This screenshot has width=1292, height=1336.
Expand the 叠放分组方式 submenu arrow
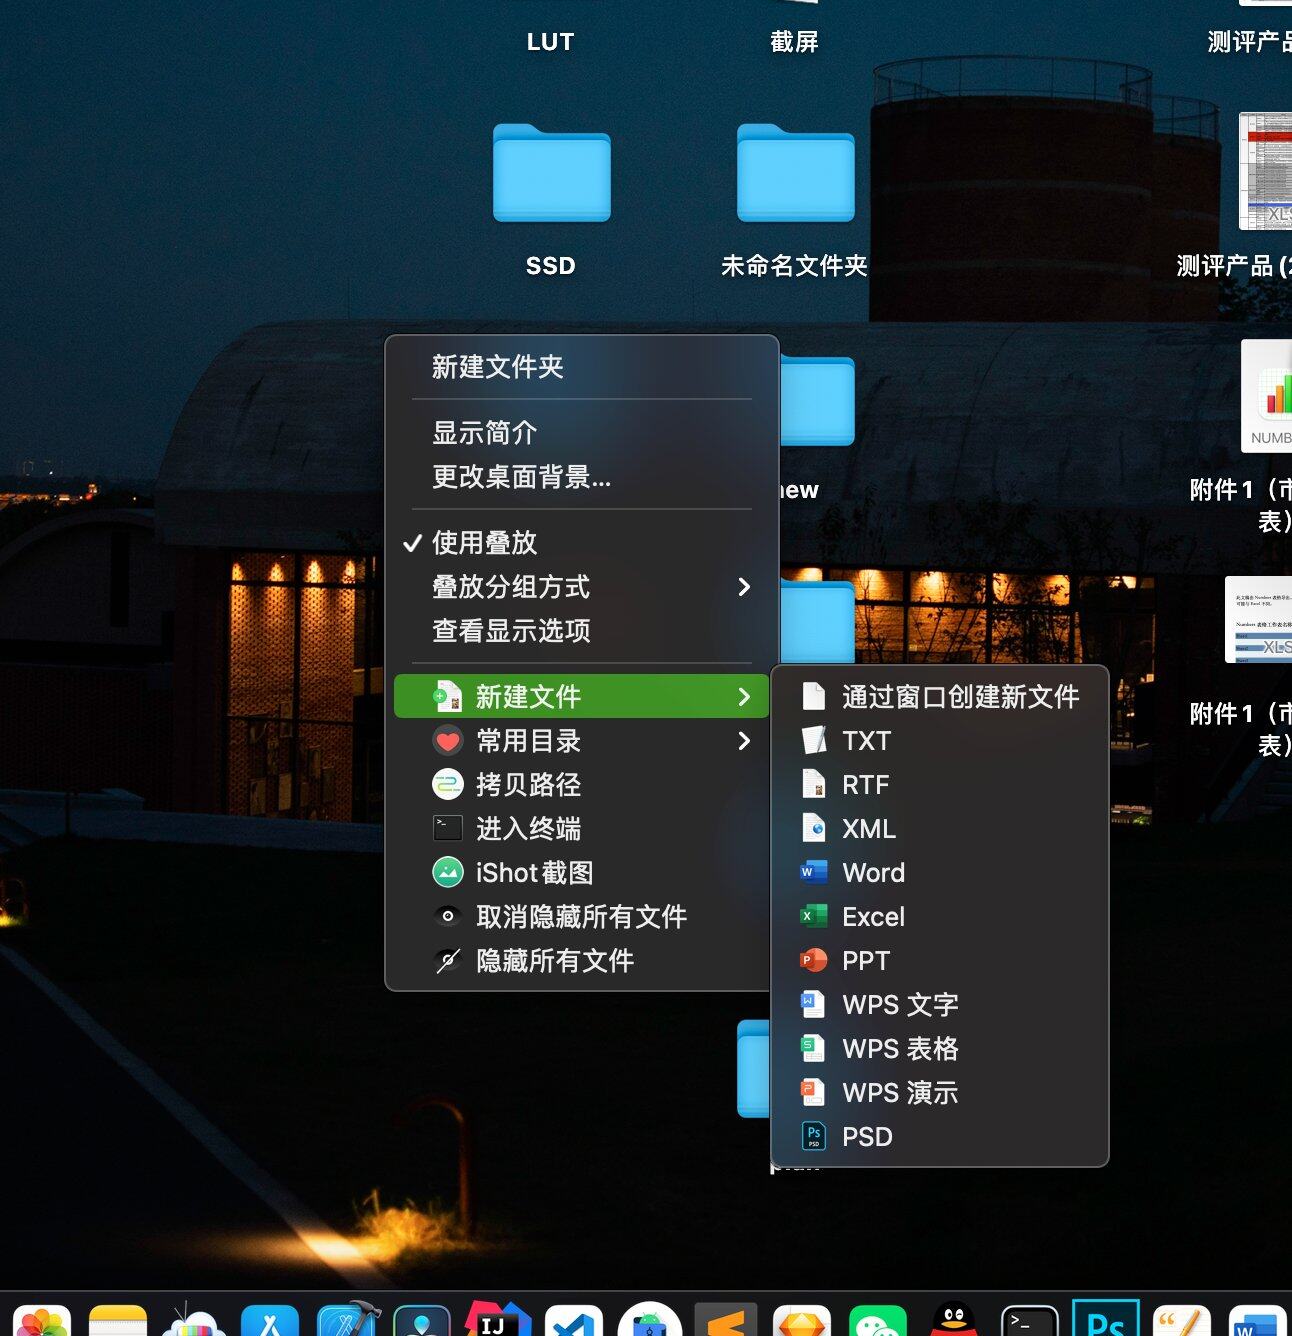point(743,587)
